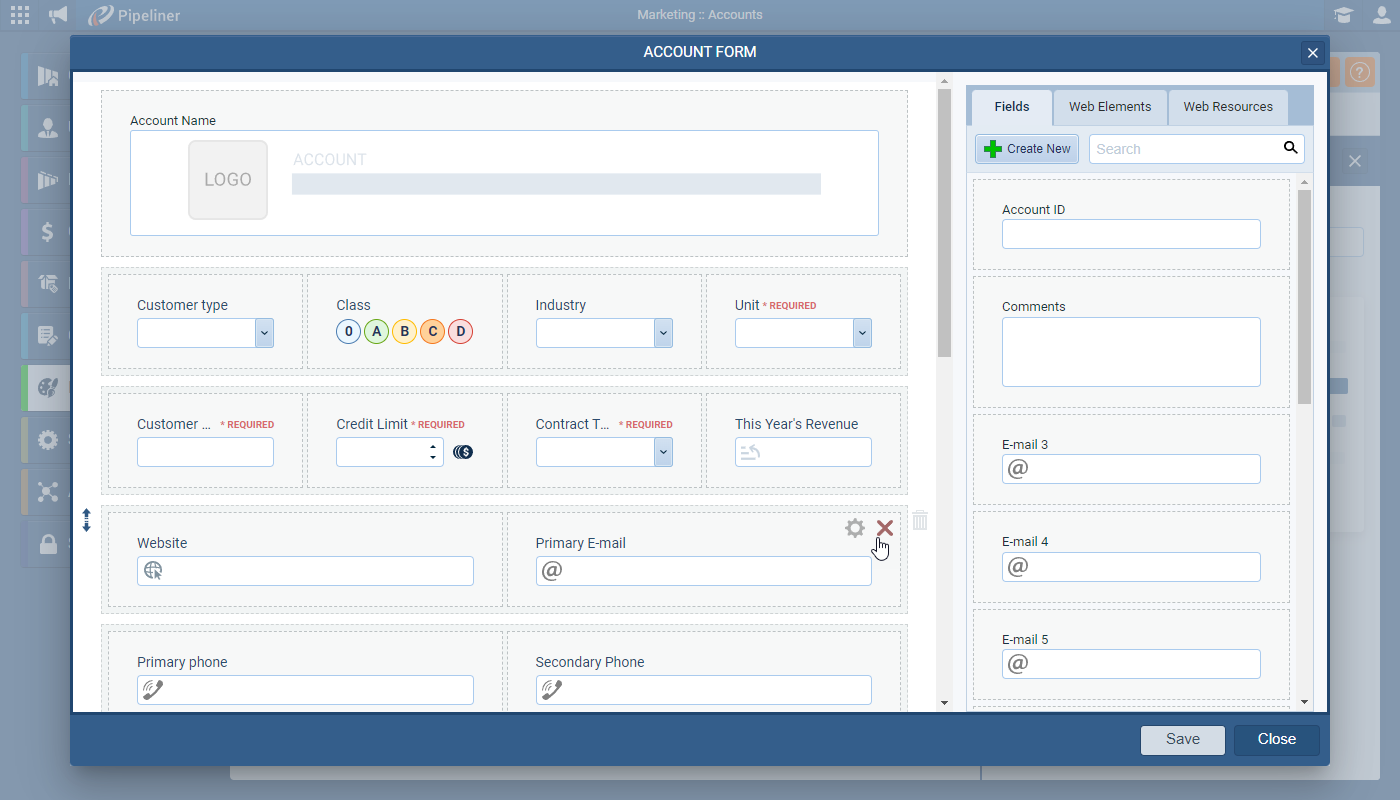Switch to the Web Resources tab

tap(1228, 107)
